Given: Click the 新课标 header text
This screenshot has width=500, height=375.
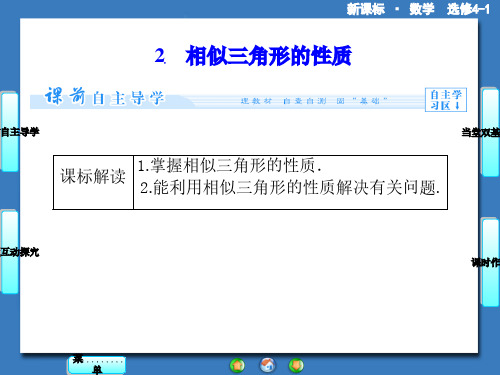Looking at the screenshot, I should point(366,9).
